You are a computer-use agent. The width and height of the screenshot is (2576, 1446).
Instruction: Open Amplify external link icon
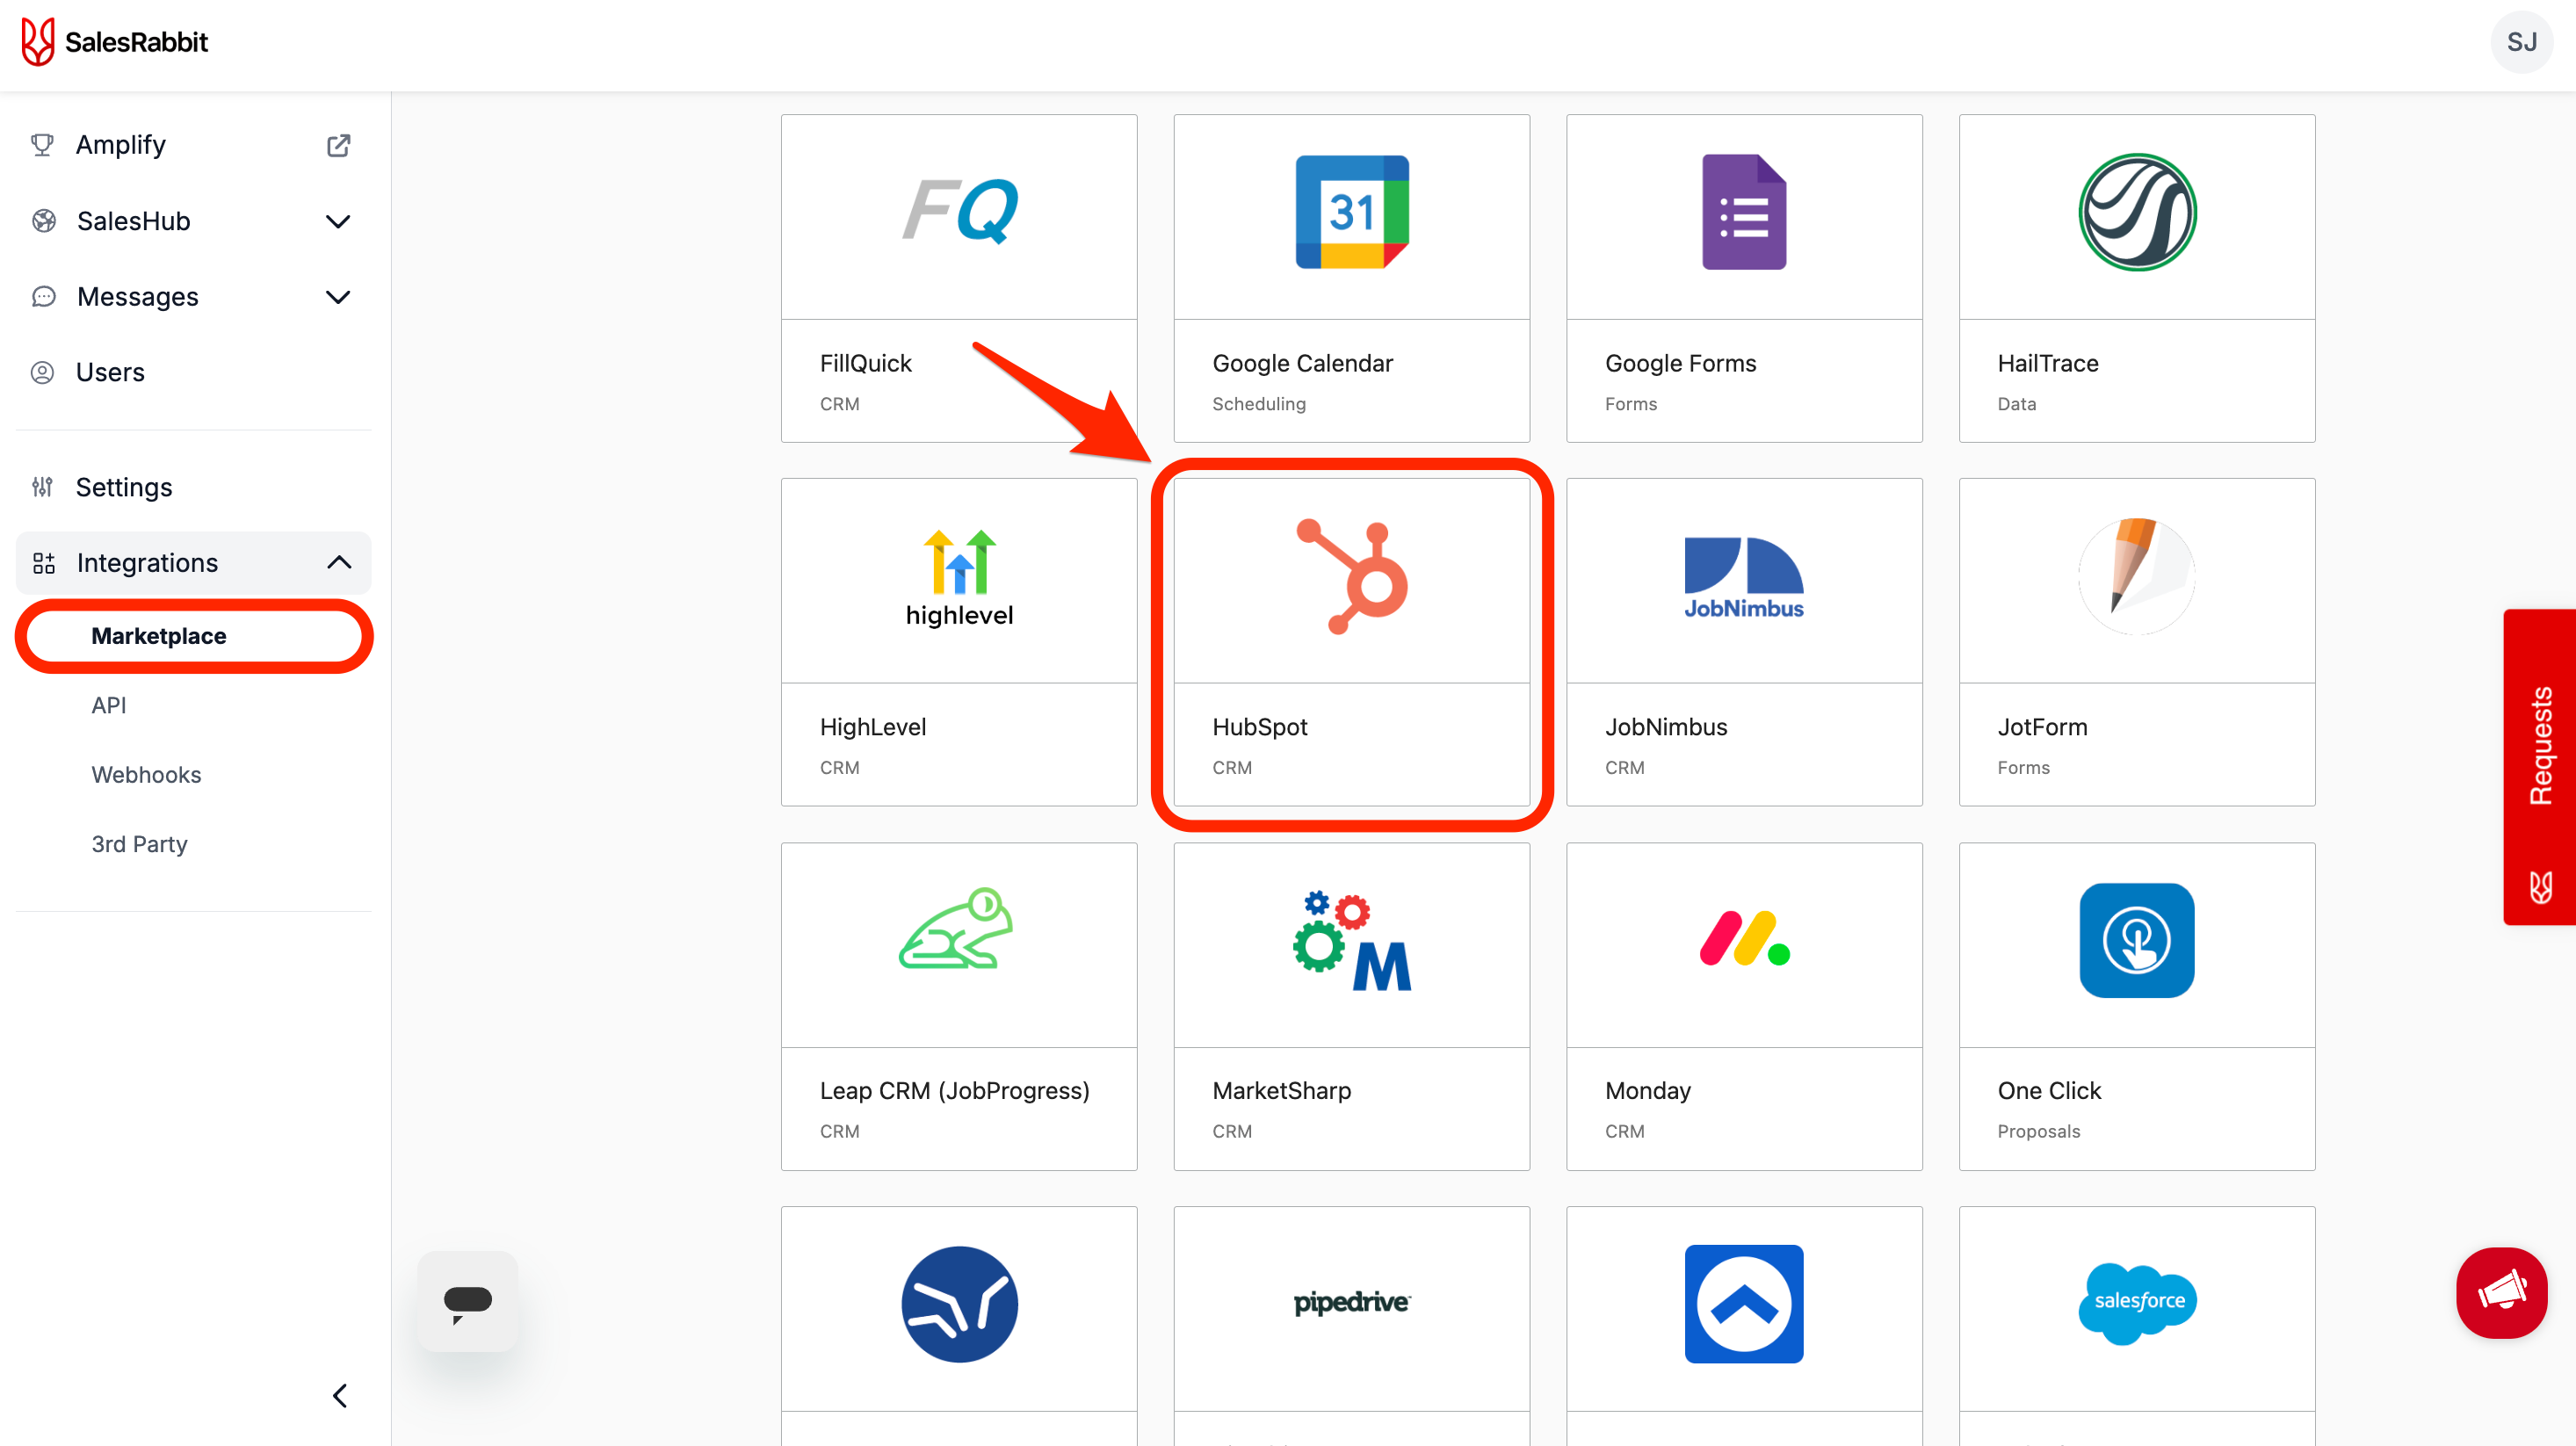pos(338,145)
